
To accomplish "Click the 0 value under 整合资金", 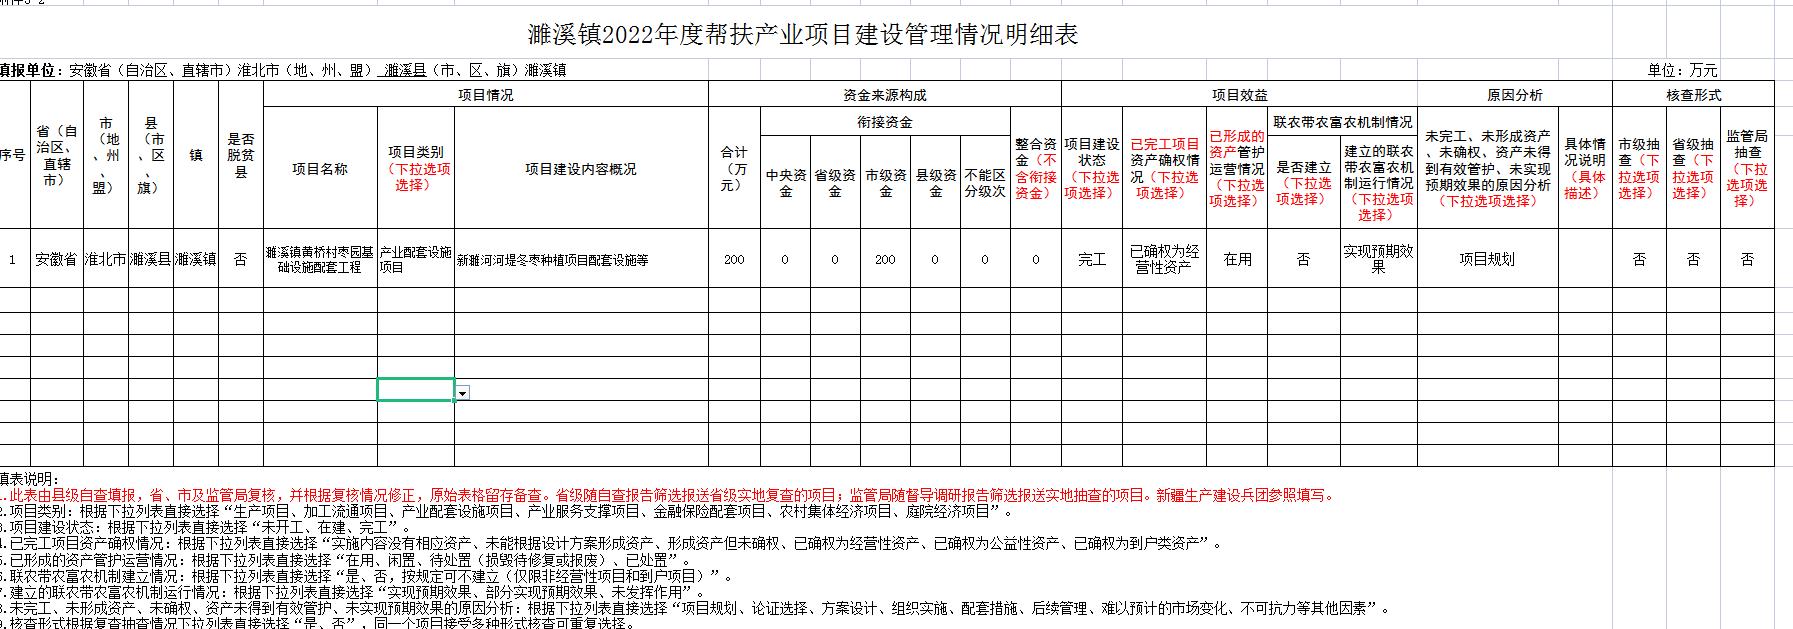I will [x=1036, y=259].
